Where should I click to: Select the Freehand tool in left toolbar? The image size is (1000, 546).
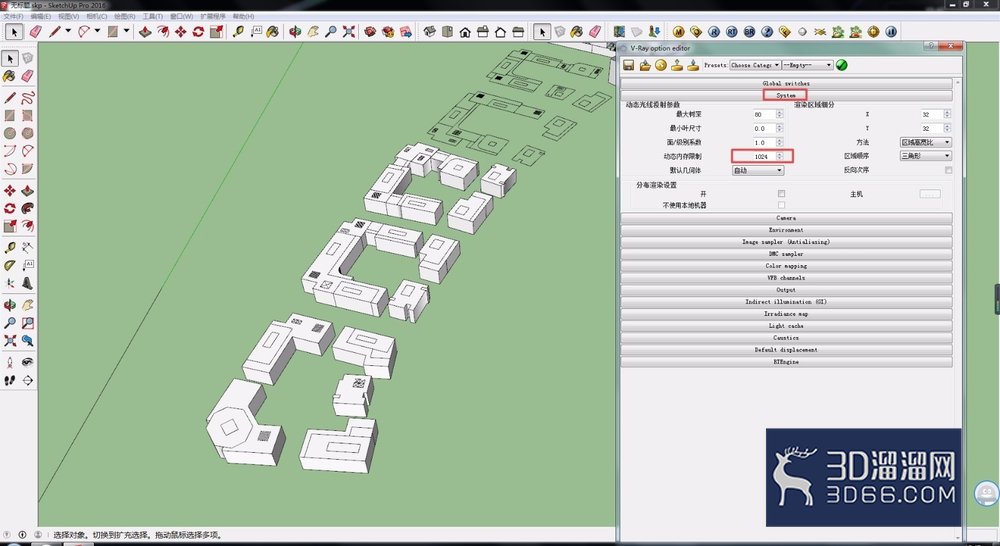click(27, 98)
